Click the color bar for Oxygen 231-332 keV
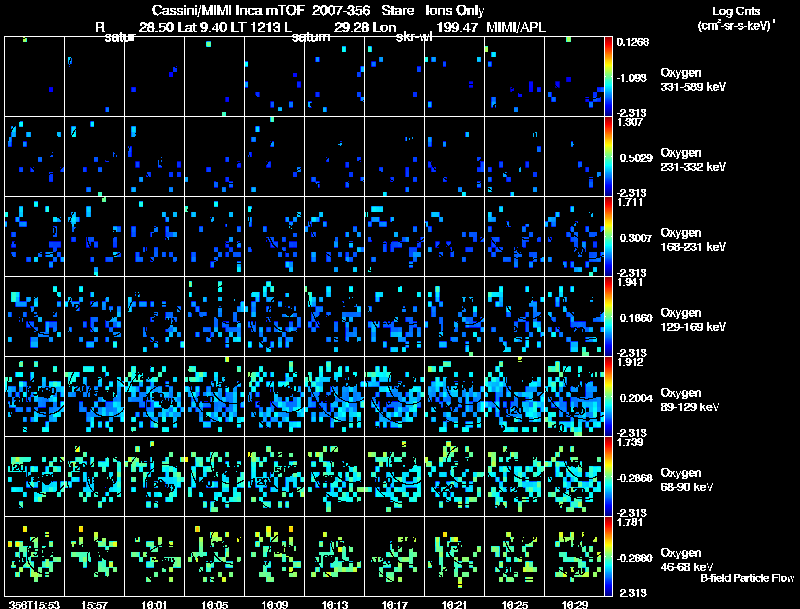 pos(609,157)
